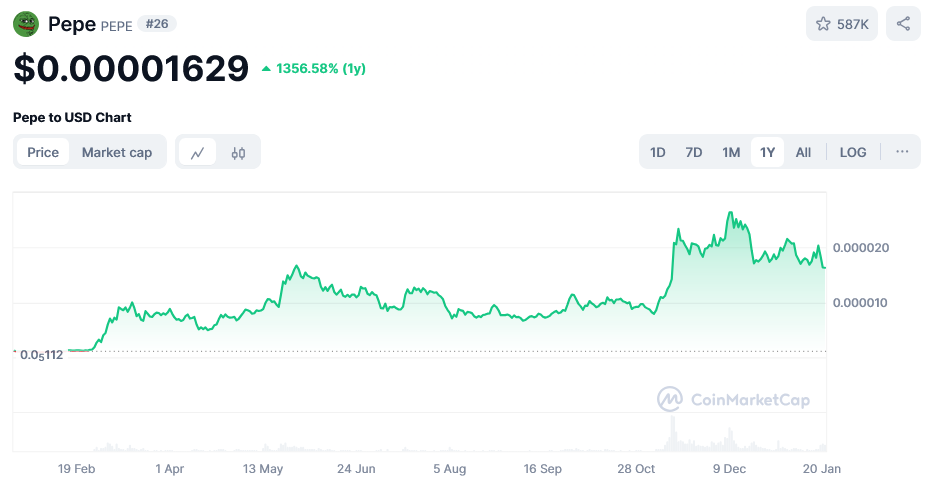Click the 28 Oct date label

(x=636, y=469)
